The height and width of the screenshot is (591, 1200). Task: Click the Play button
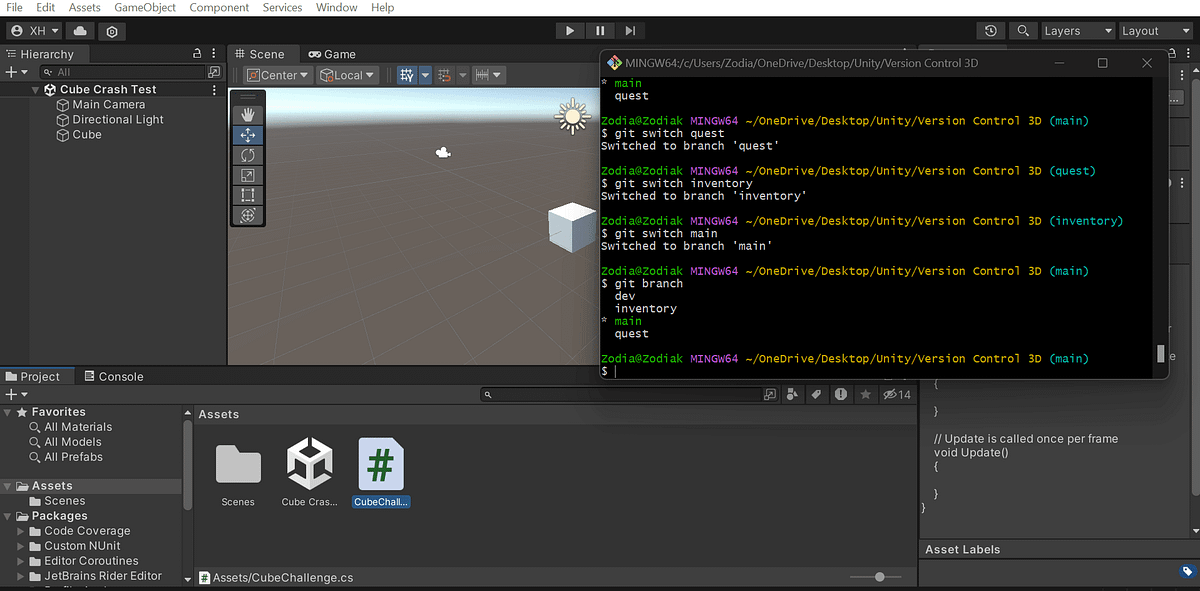point(569,31)
